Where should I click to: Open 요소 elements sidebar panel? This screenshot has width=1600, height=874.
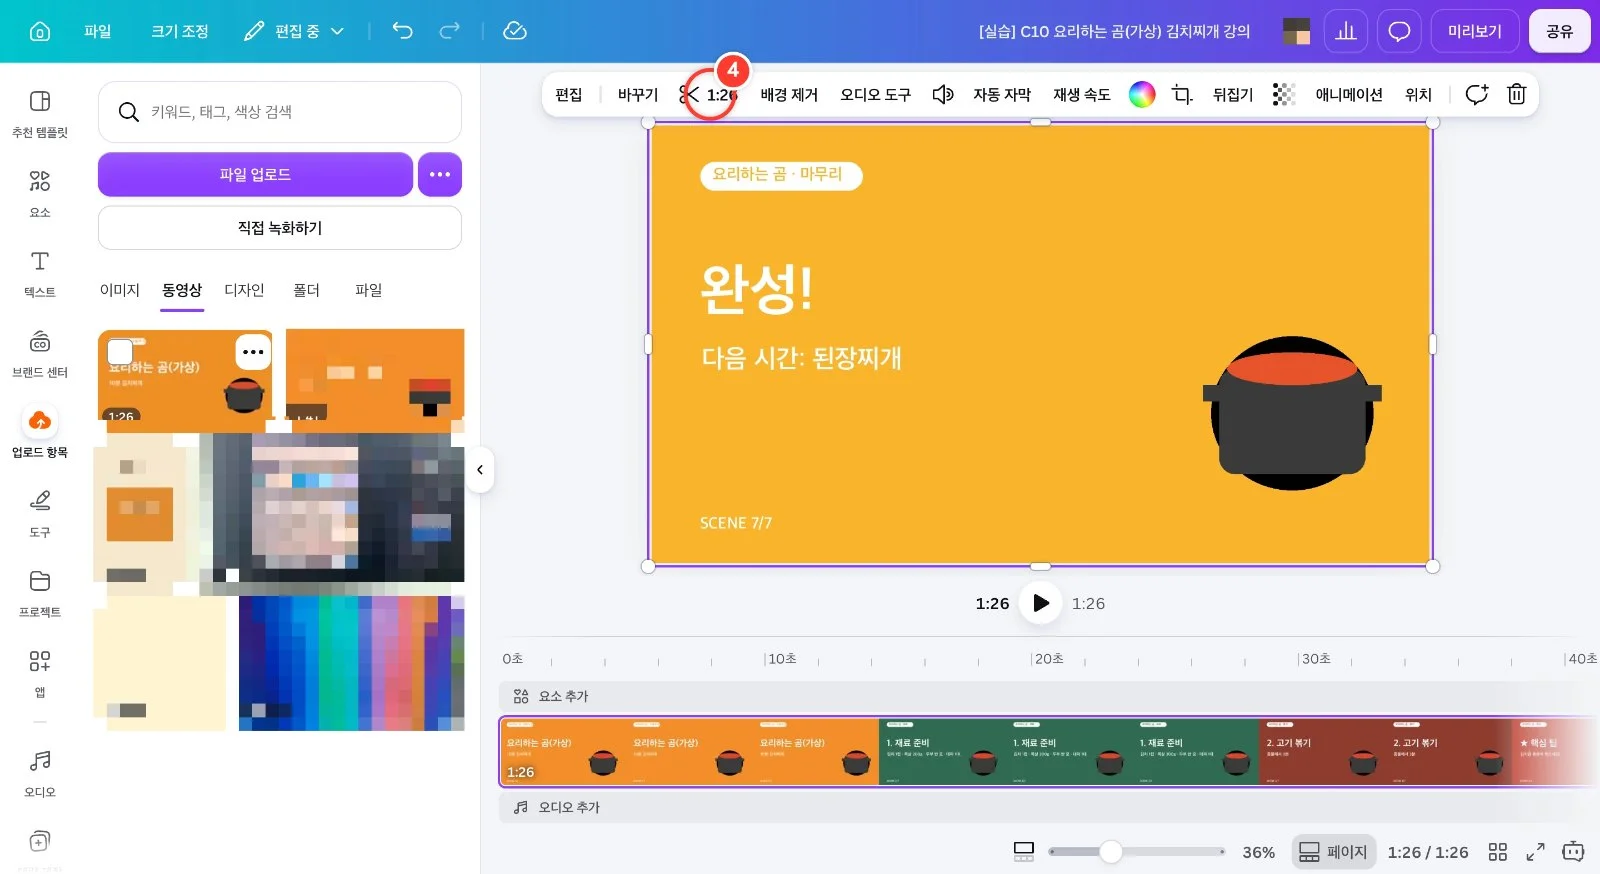[40, 193]
